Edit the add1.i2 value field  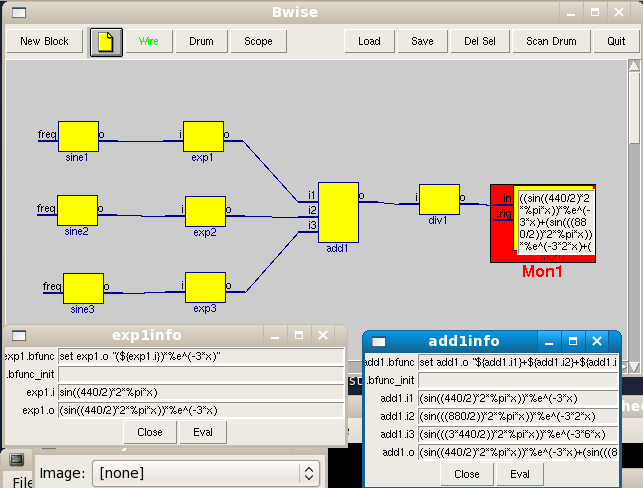(x=518, y=416)
